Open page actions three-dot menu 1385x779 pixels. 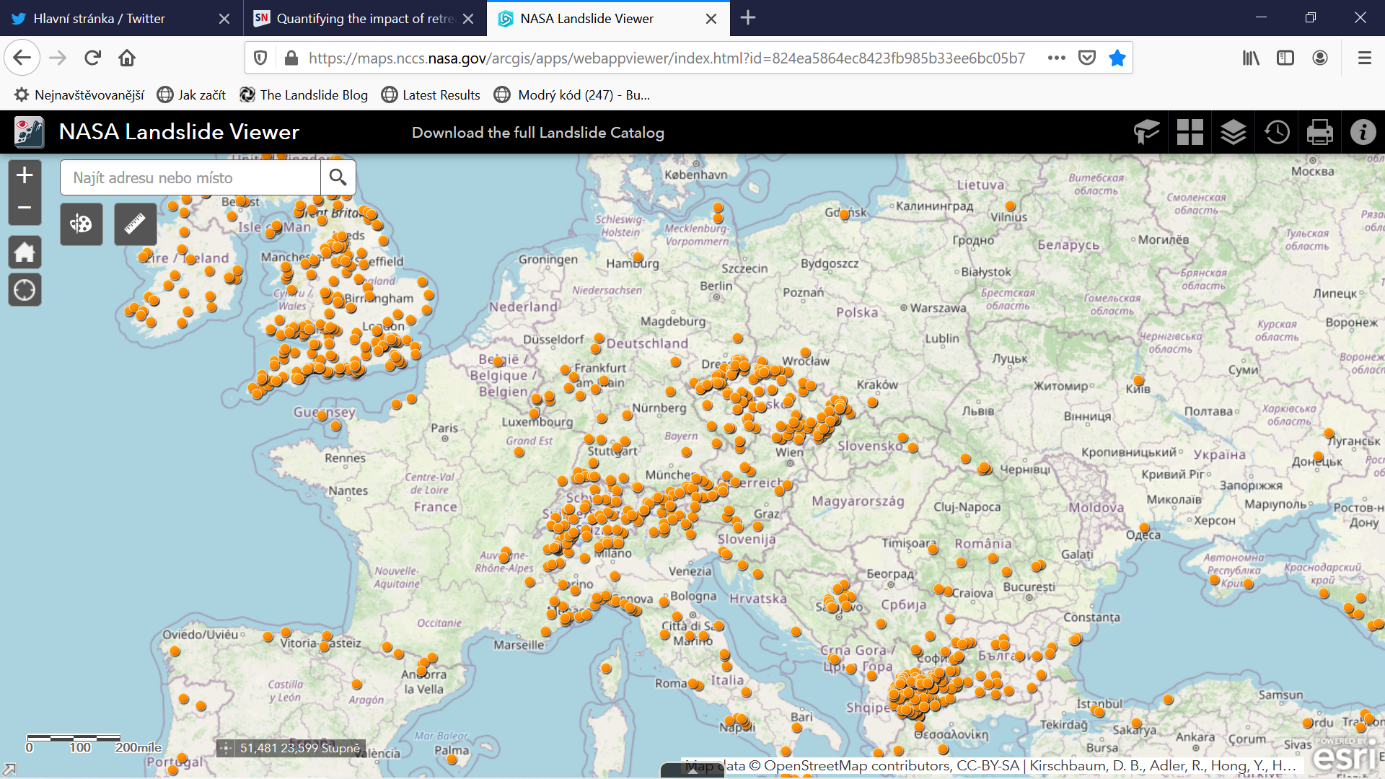pyautogui.click(x=1056, y=58)
